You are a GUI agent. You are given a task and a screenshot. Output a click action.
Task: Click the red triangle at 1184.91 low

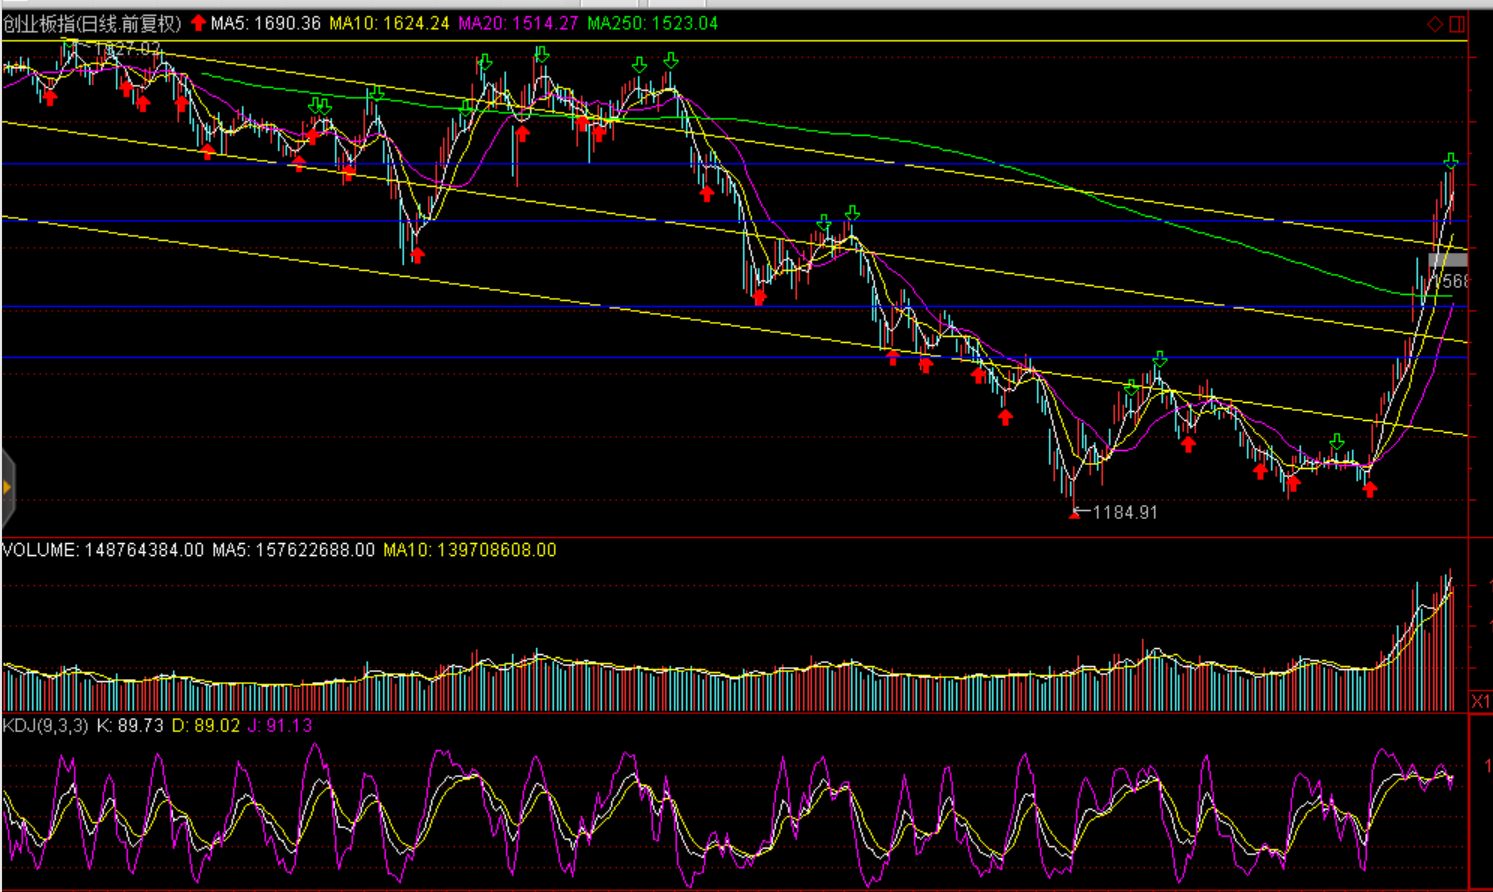pos(1075,514)
